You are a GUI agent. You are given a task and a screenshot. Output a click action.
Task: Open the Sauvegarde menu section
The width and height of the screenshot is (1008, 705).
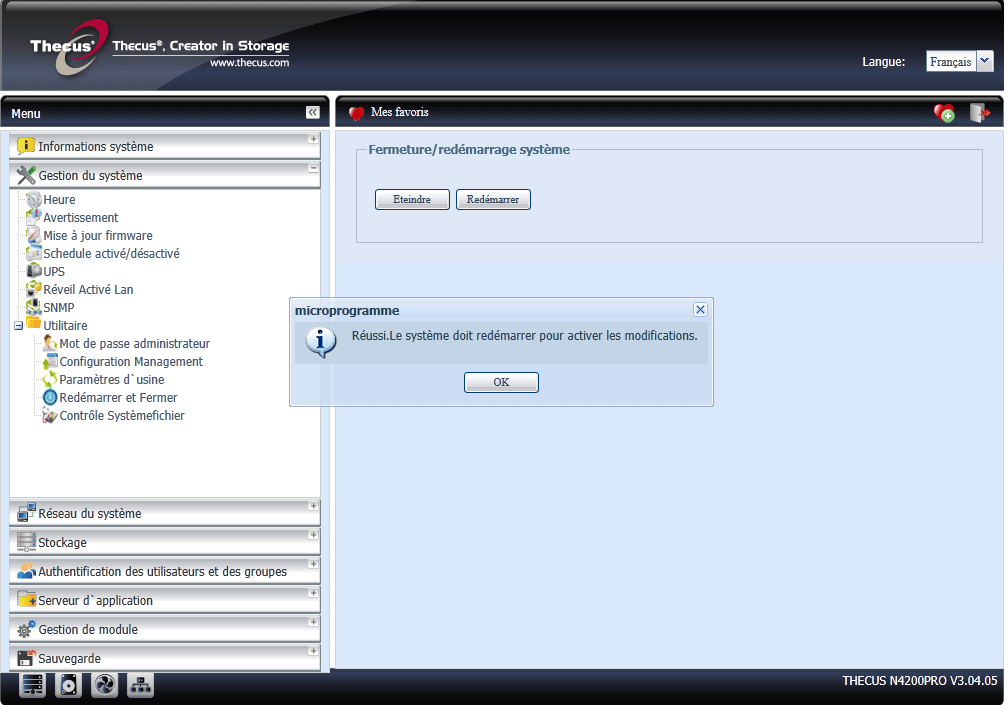(x=70, y=659)
